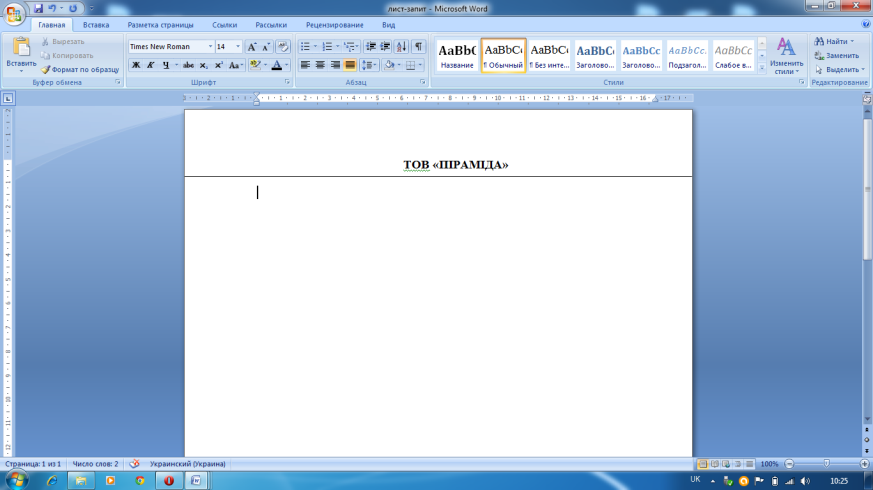Open Изменить стили menu
Viewport: 873px width, 490px height.
click(786, 56)
